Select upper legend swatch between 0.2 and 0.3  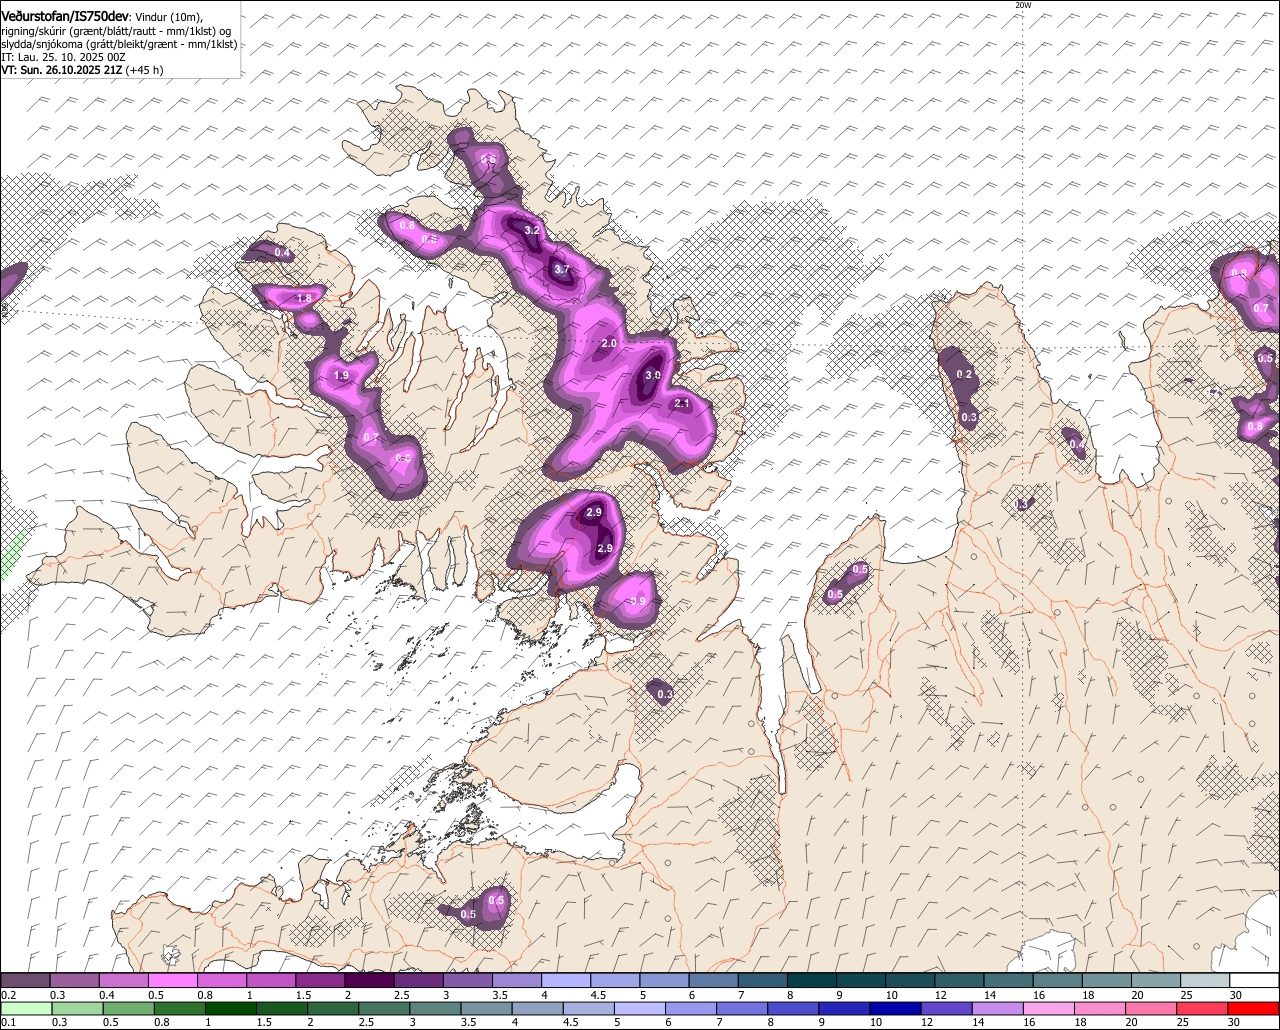coord(26,981)
